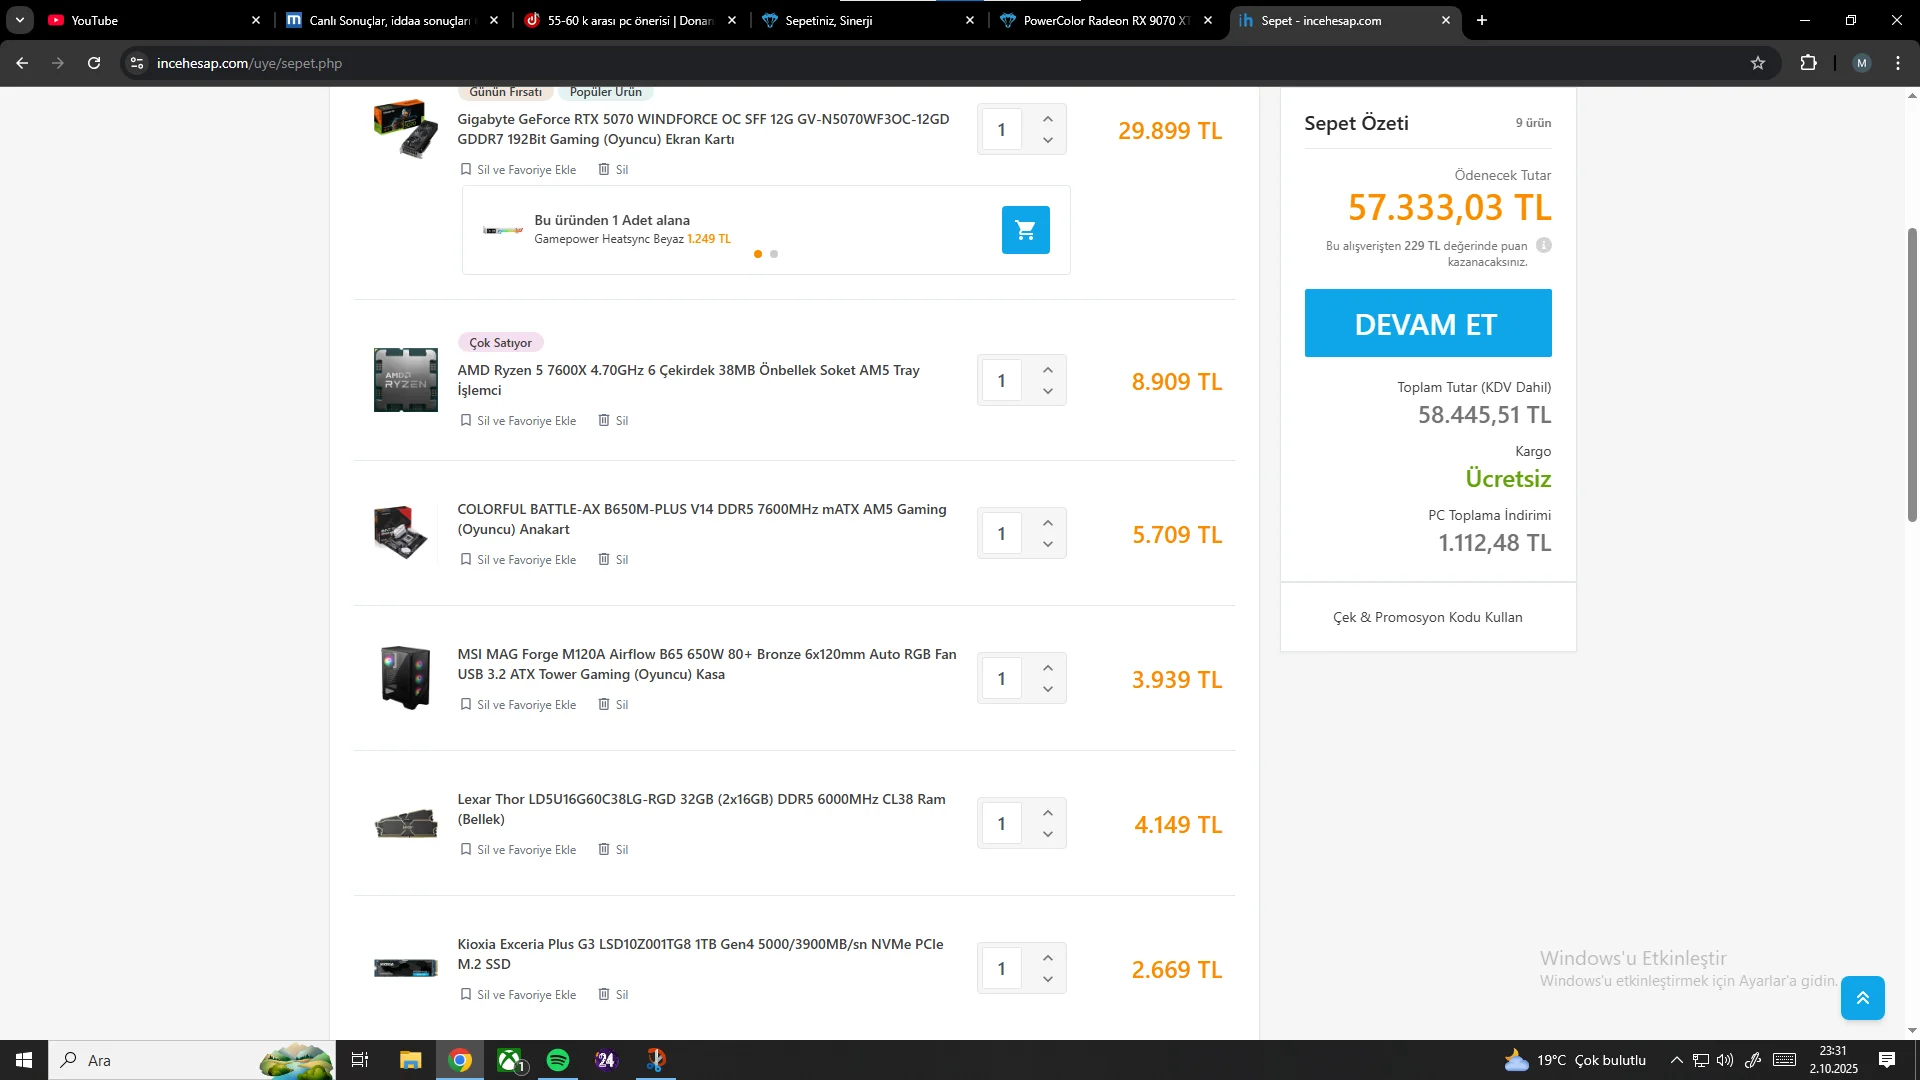Open Spotify from the Windows taskbar
1920x1080 pixels.
(x=558, y=1060)
